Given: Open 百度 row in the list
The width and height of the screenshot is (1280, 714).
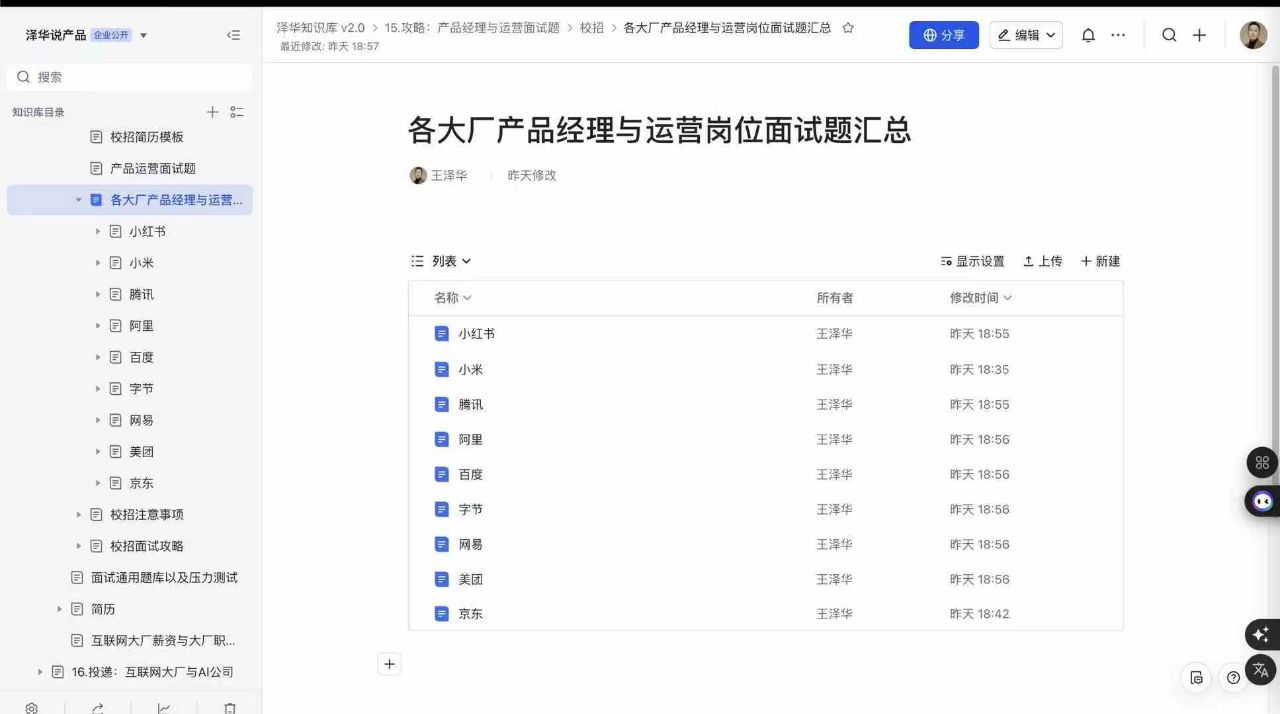Looking at the screenshot, I should 765,474.
